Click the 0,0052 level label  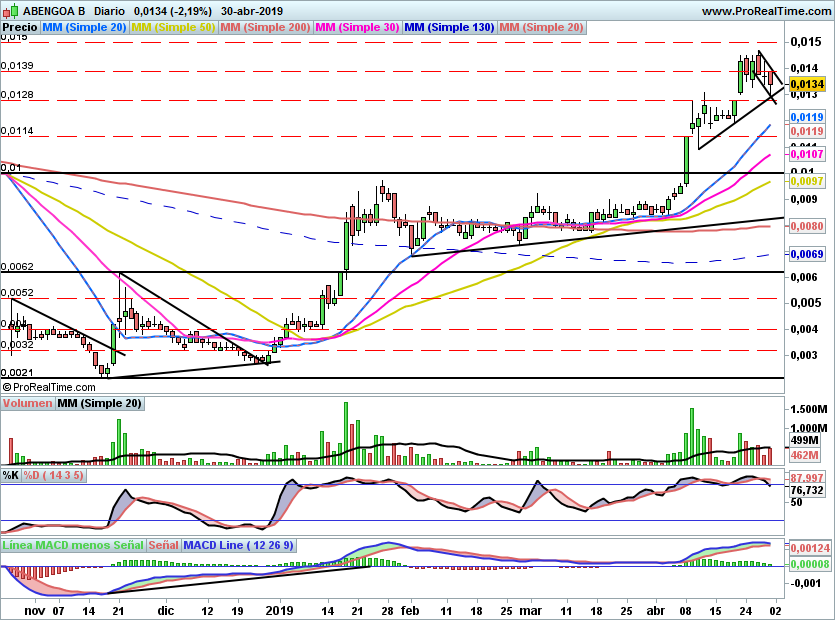tap(17, 292)
